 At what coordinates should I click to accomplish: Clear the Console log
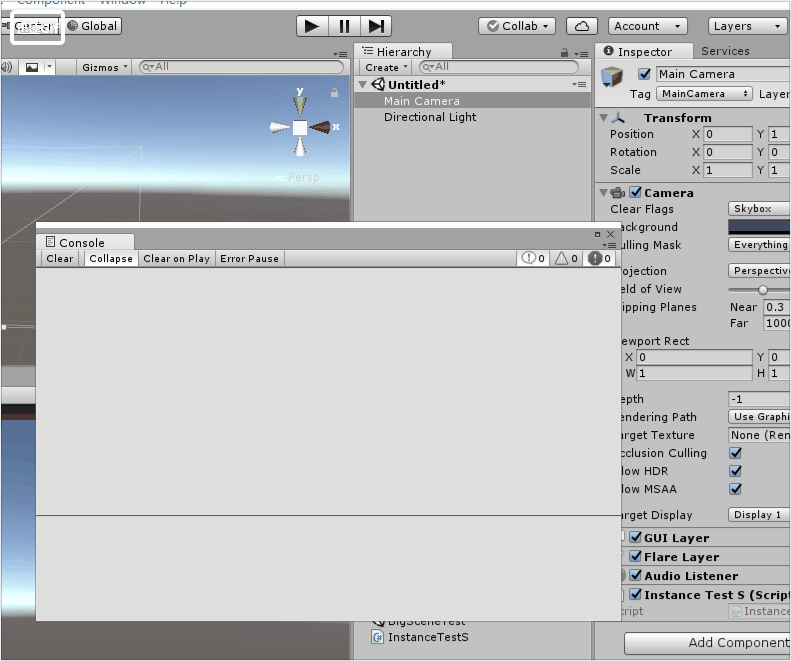(60, 259)
